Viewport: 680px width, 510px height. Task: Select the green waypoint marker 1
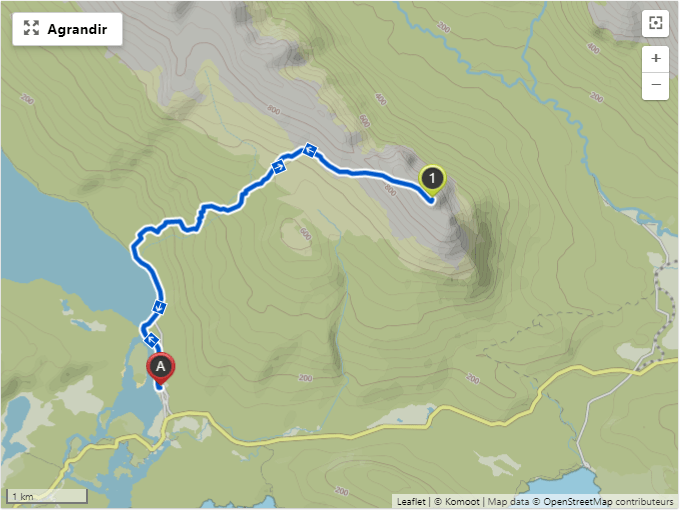pos(432,180)
